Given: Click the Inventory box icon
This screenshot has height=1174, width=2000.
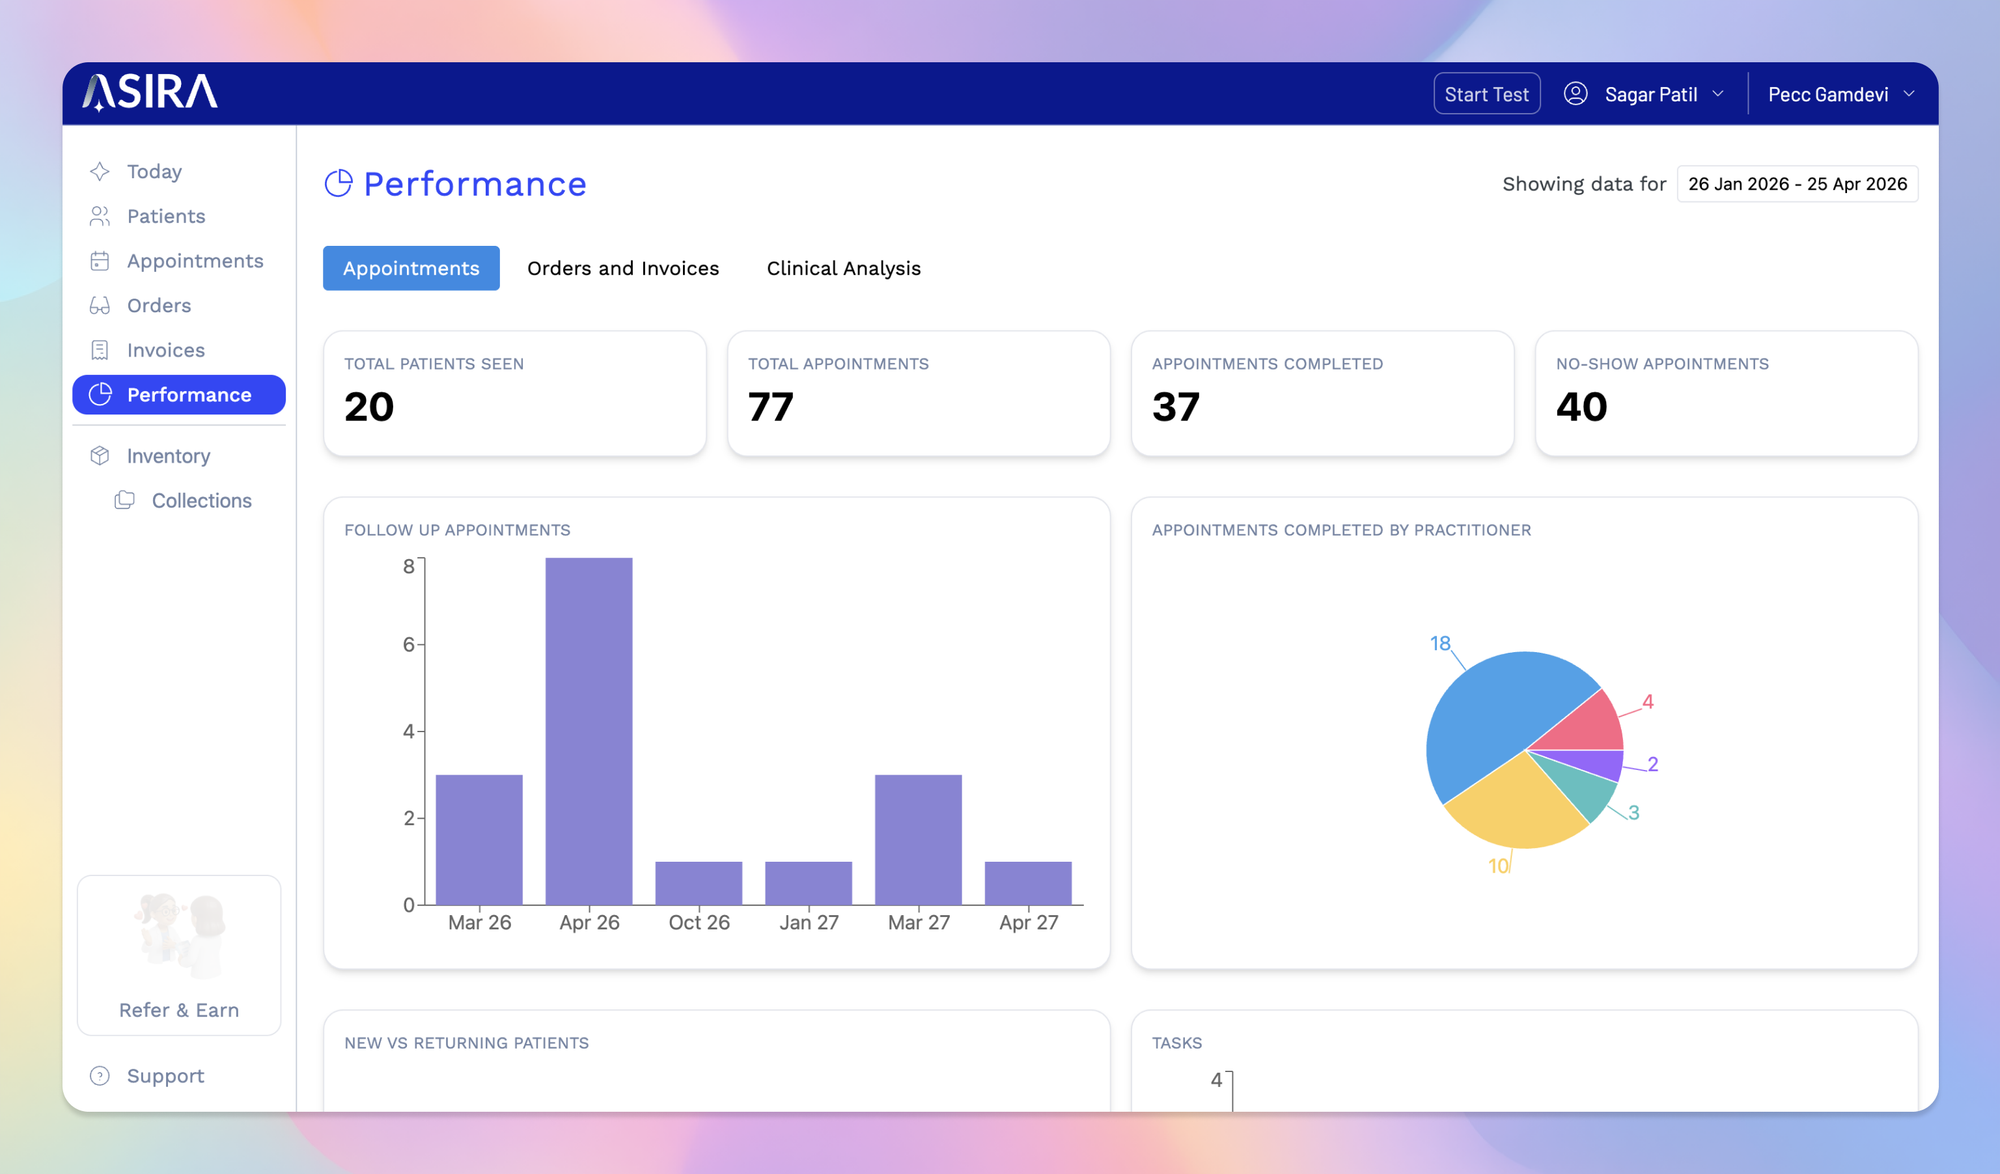Looking at the screenshot, I should pyautogui.click(x=100, y=456).
